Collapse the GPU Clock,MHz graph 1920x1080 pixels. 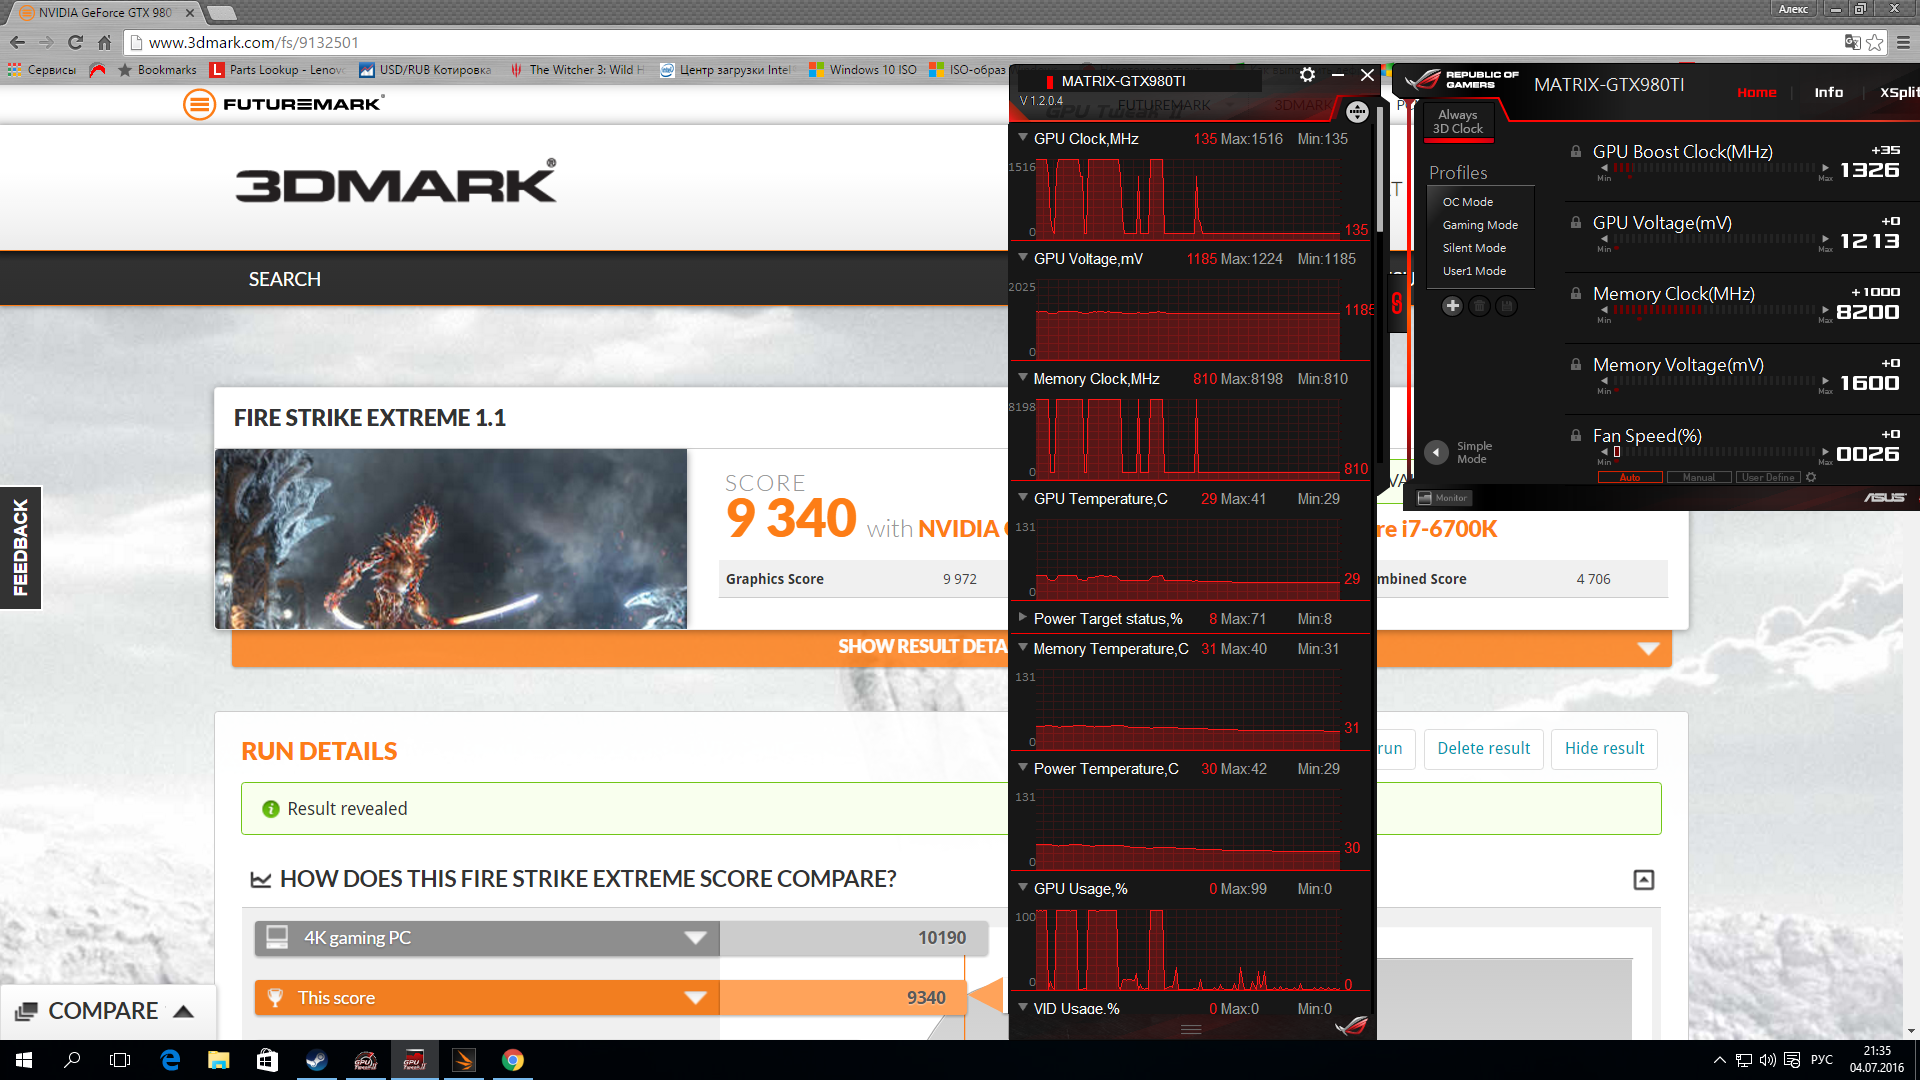click(1023, 138)
